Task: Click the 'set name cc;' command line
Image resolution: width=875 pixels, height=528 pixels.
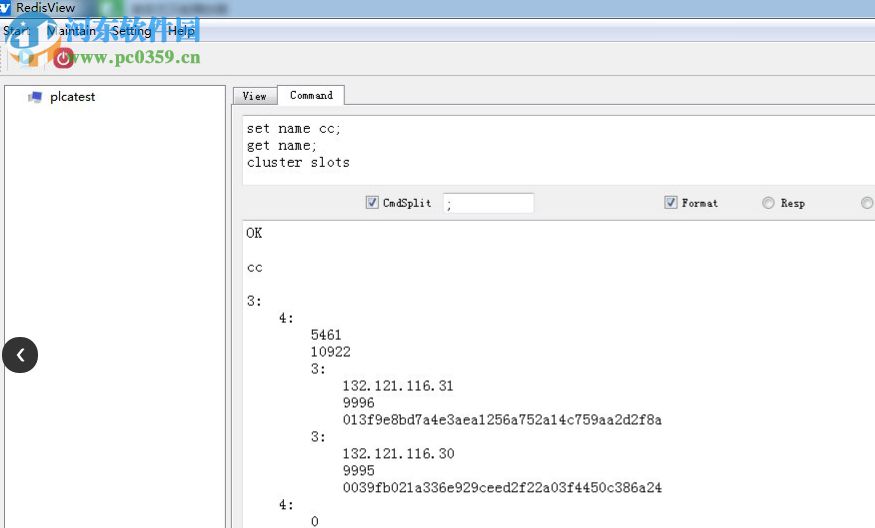Action: 294,128
